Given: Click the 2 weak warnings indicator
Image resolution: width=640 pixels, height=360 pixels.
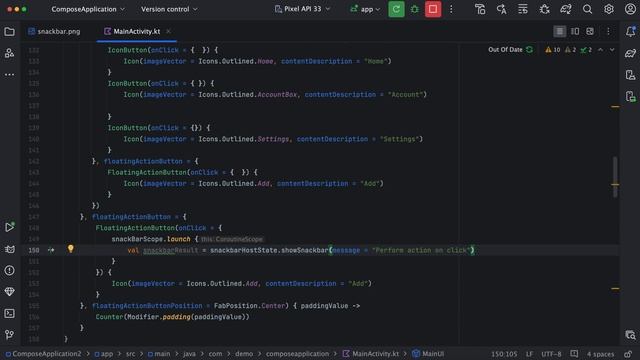Looking at the screenshot, I should click(x=570, y=49).
